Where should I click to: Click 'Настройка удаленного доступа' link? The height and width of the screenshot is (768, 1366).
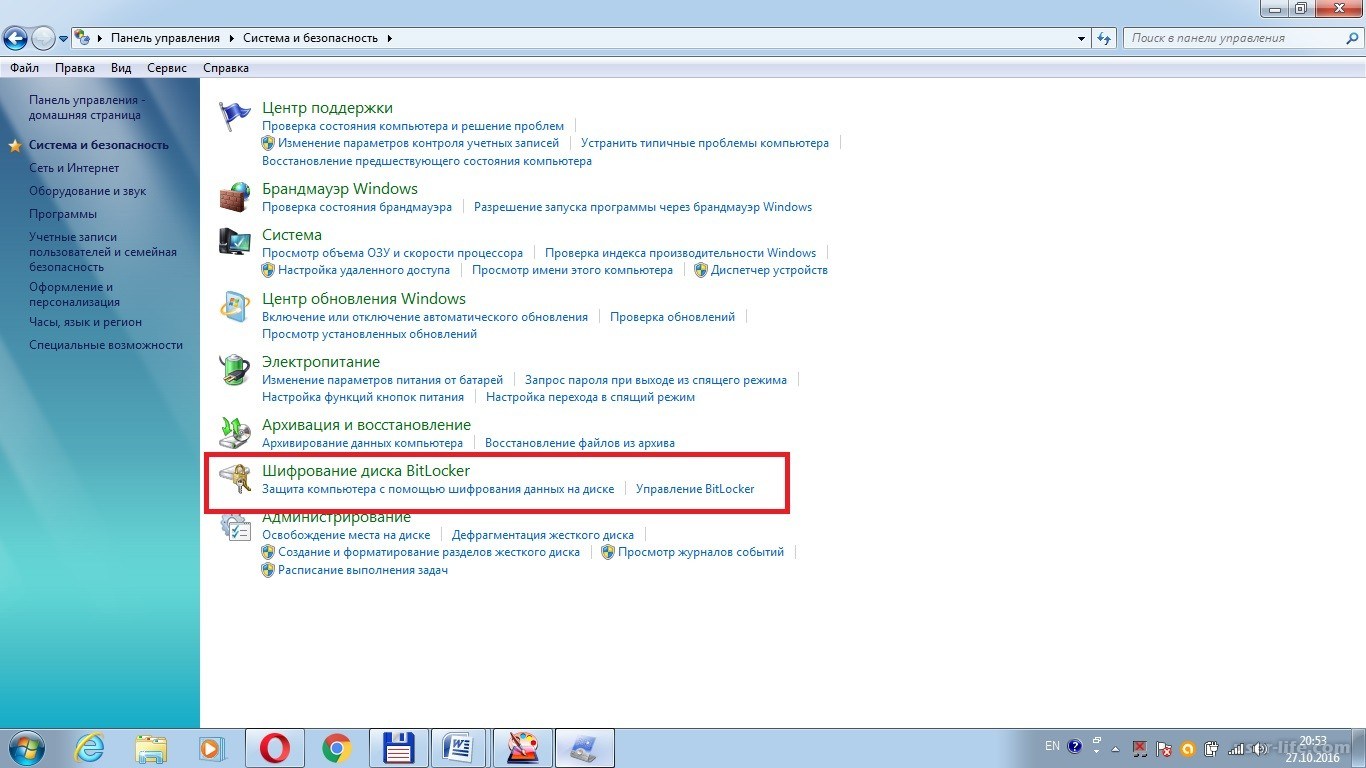tap(364, 270)
